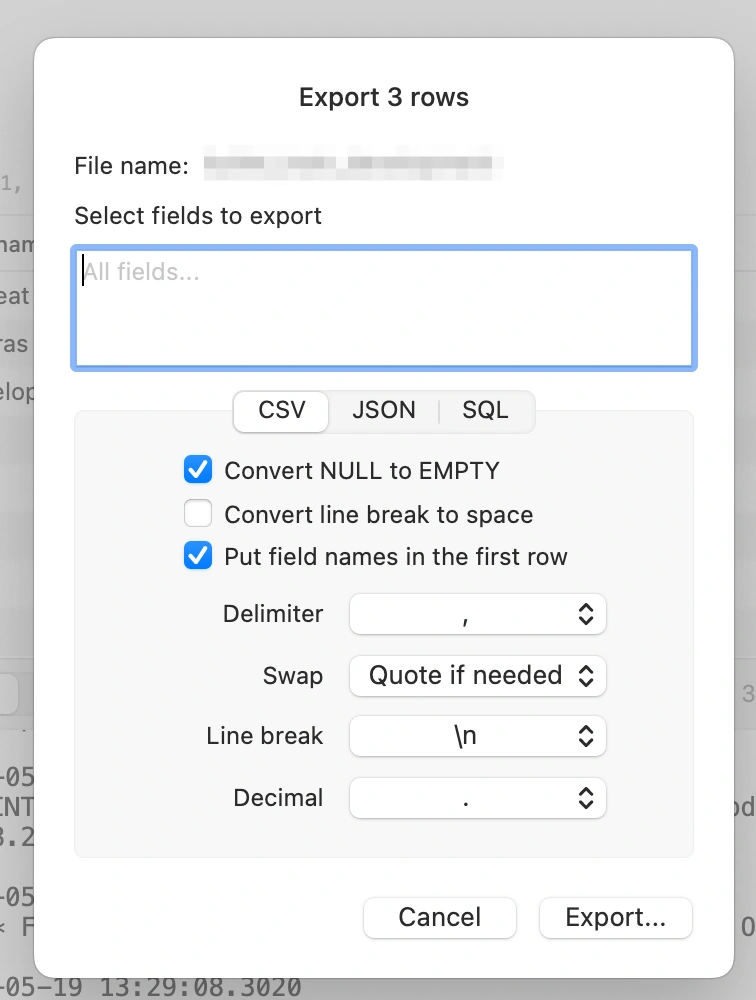
Task: Click the Export... button
Action: 616,917
